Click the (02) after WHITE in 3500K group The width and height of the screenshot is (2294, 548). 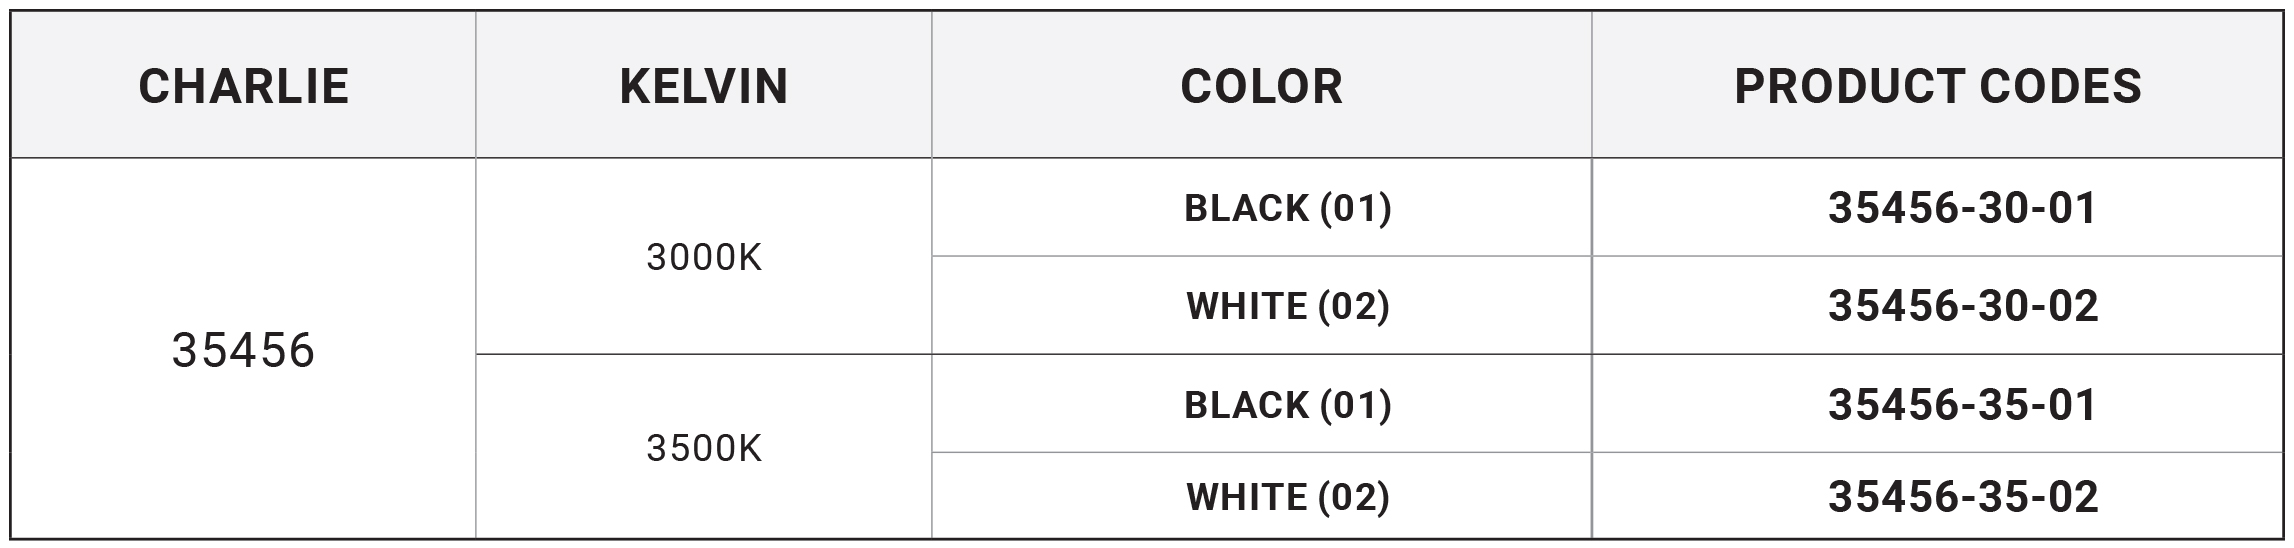1354,497
